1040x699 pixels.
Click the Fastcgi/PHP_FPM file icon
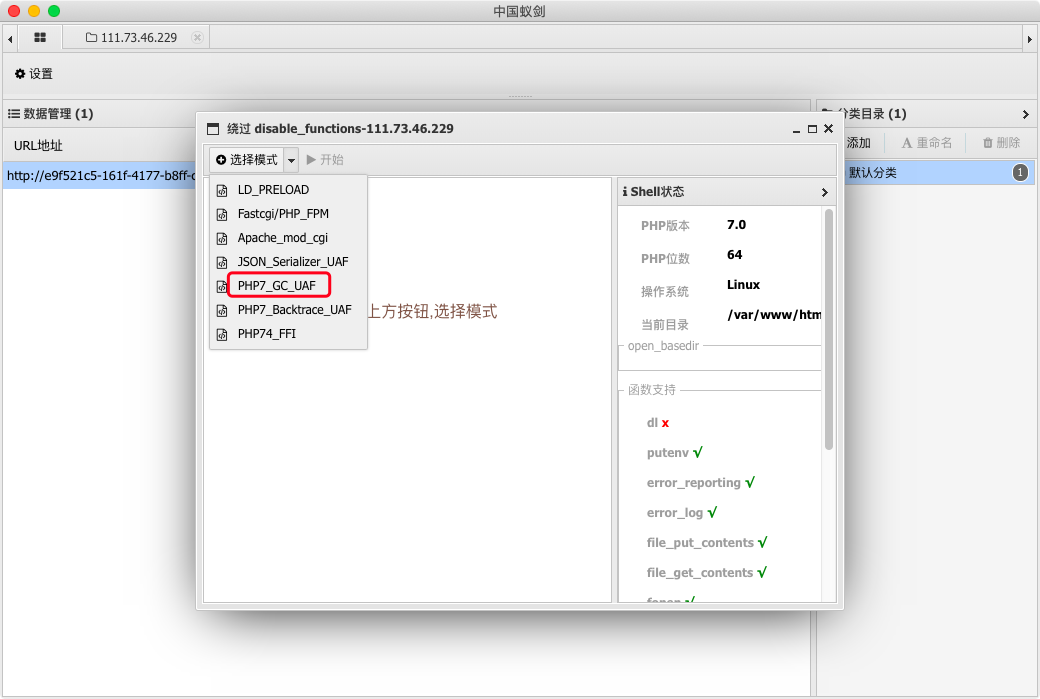[x=222, y=214]
